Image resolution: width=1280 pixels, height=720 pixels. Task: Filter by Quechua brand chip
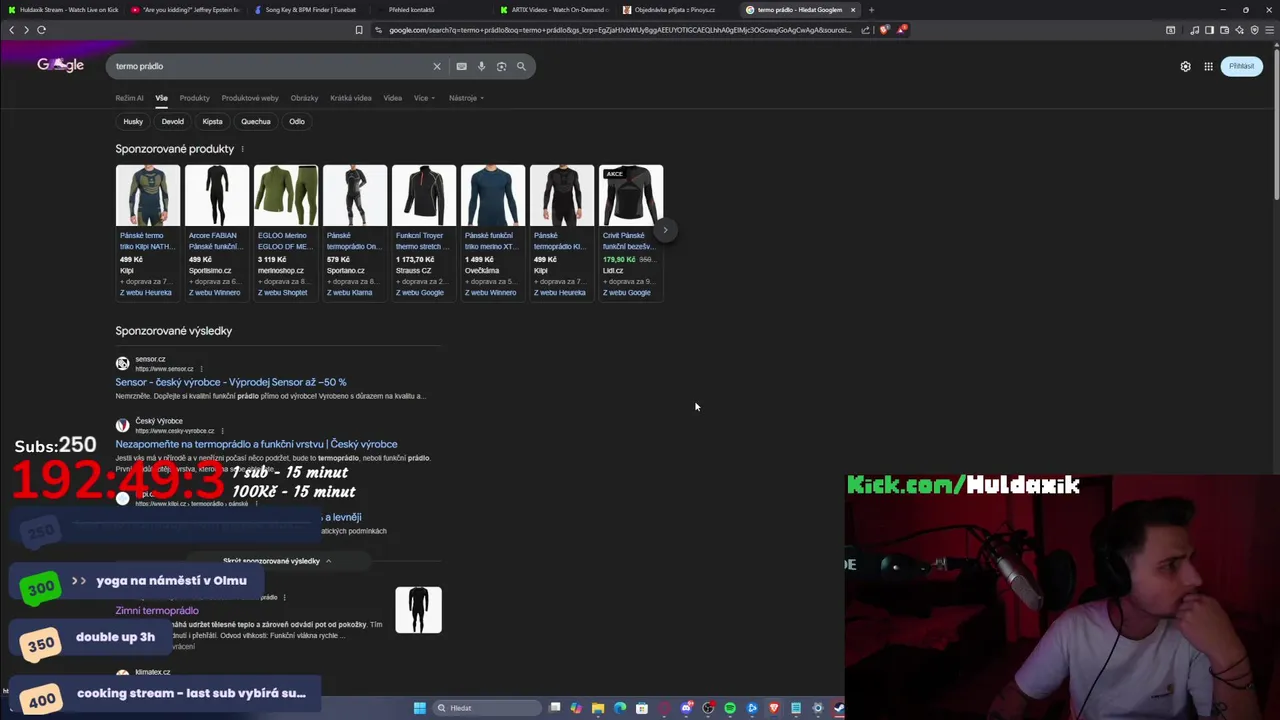[x=256, y=121]
